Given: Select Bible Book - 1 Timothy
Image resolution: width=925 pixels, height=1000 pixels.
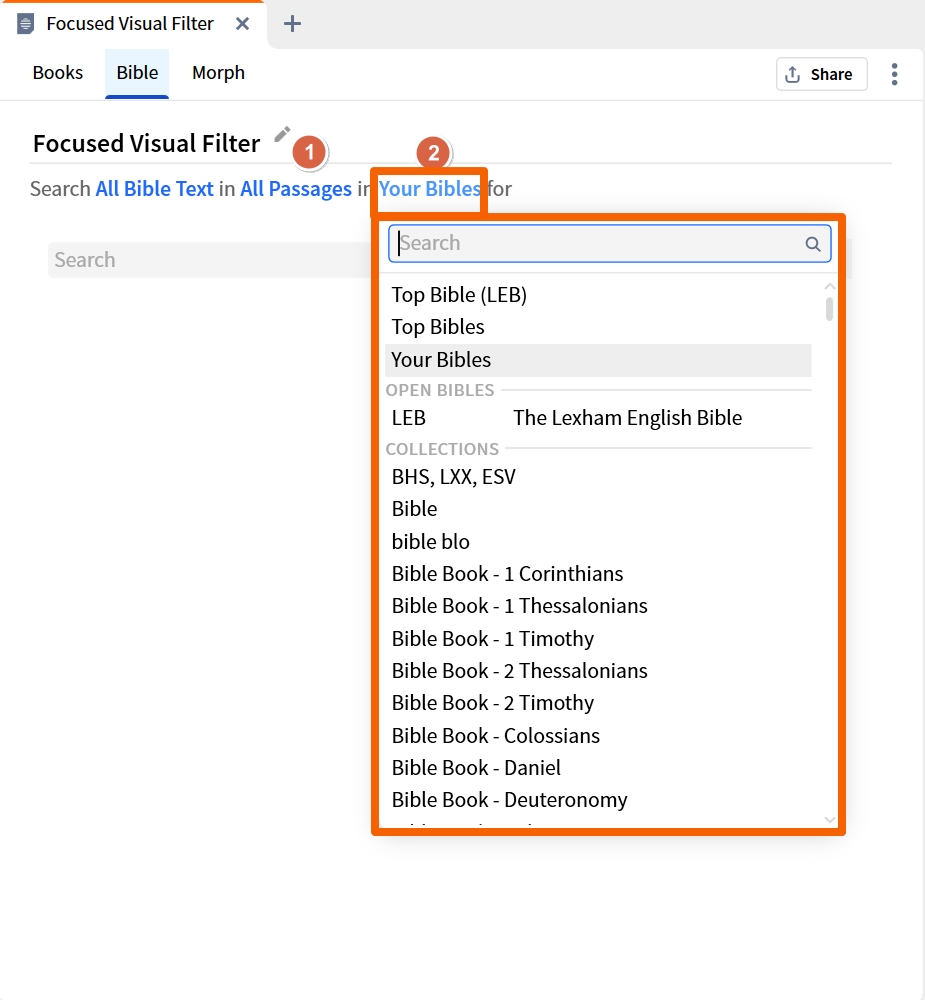Looking at the screenshot, I should (598, 638).
